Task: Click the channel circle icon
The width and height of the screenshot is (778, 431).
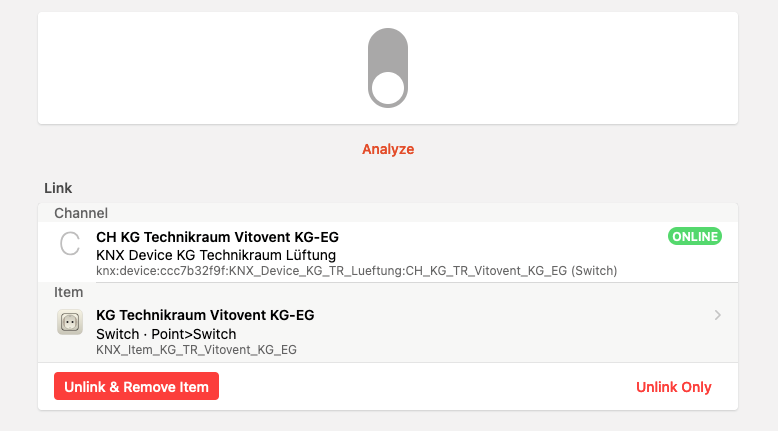Action: [70, 243]
